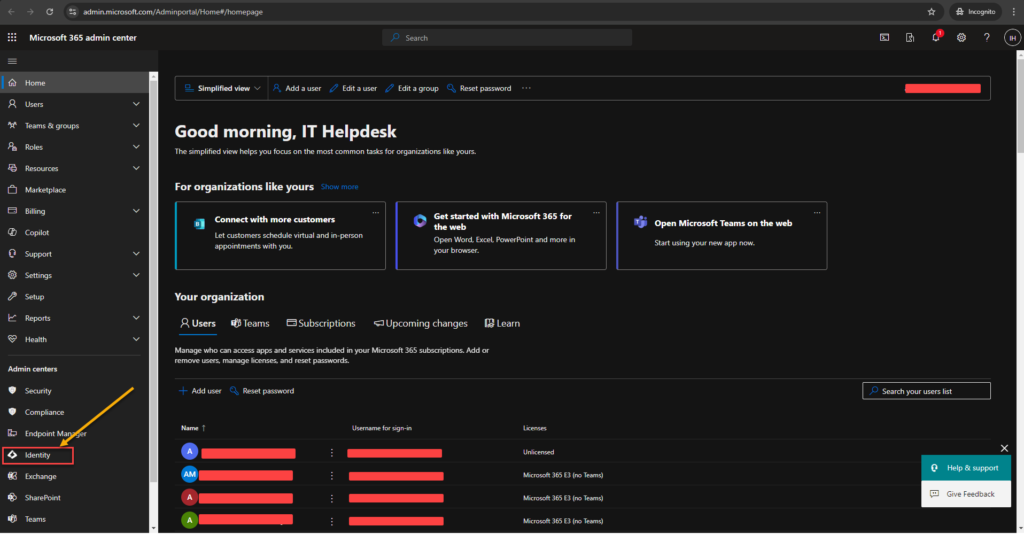
Task: Open the settings gear icon in header
Action: pos(961,38)
